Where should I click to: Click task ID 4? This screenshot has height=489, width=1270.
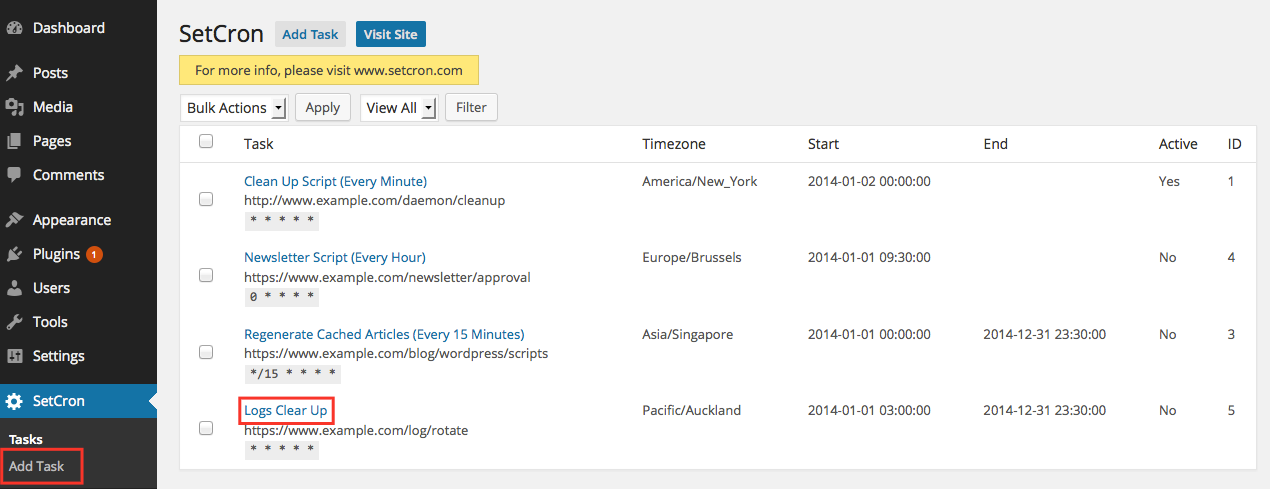[x=1231, y=257]
